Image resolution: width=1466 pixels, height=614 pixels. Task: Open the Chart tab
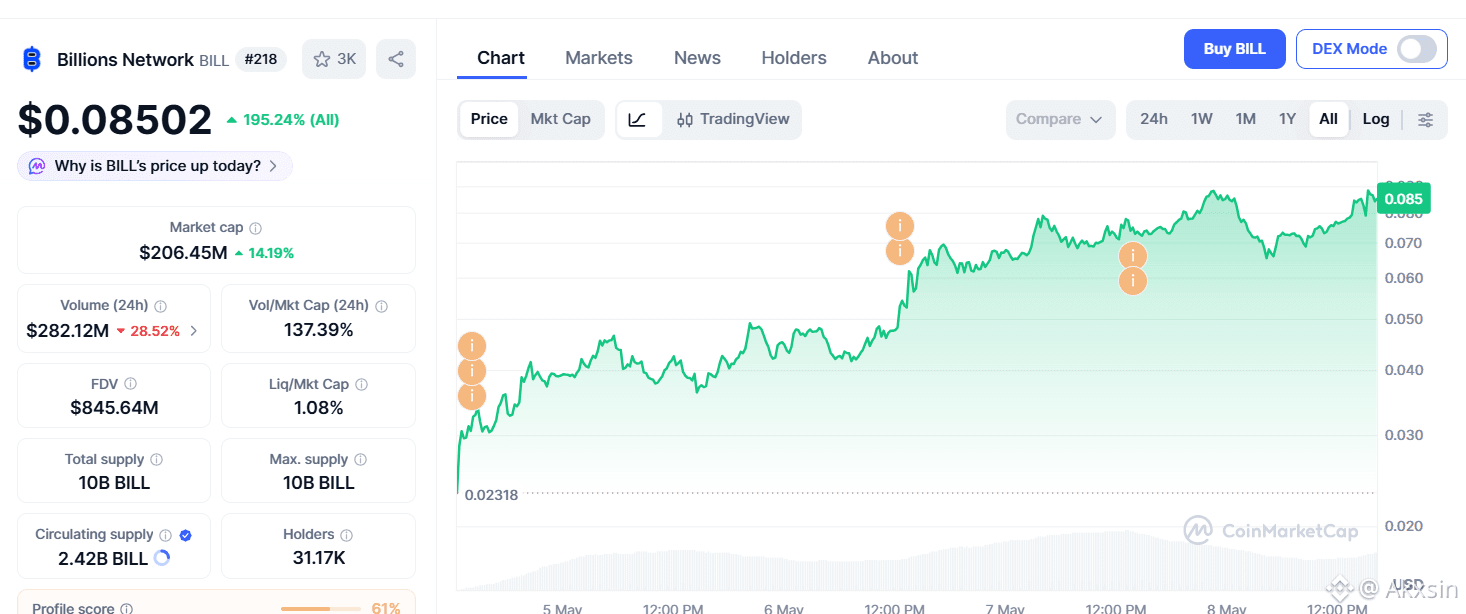pyautogui.click(x=501, y=58)
